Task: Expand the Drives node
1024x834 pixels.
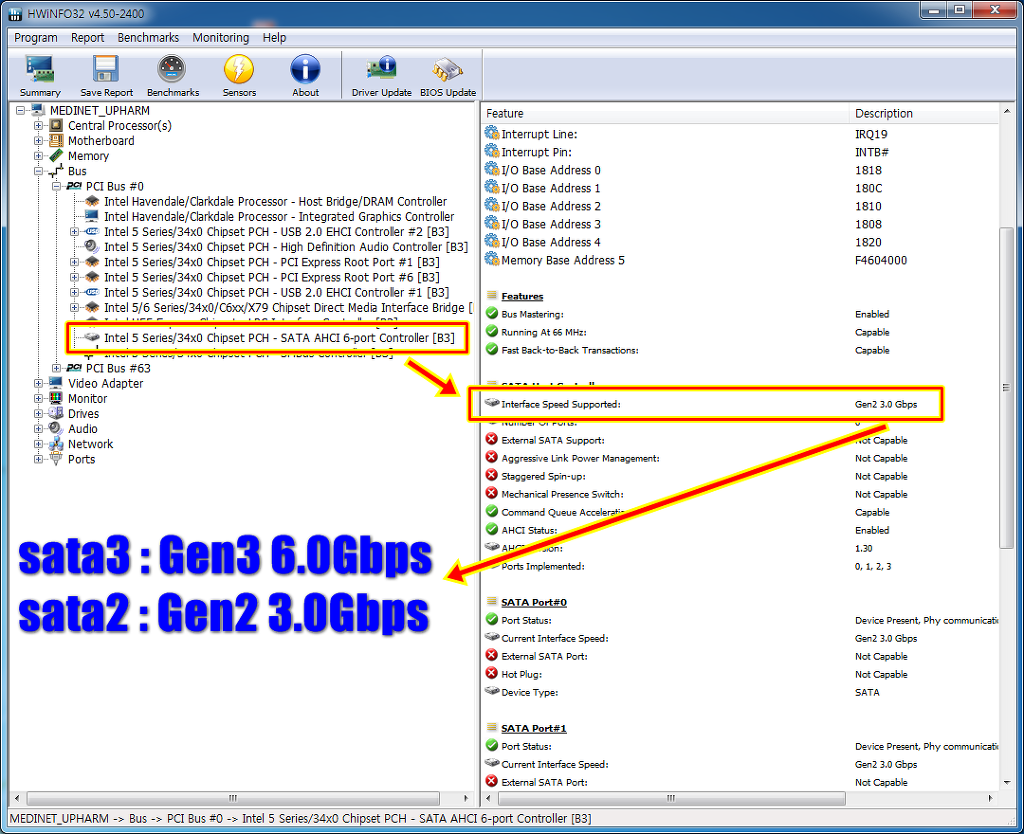Action: pyautogui.click(x=39, y=413)
